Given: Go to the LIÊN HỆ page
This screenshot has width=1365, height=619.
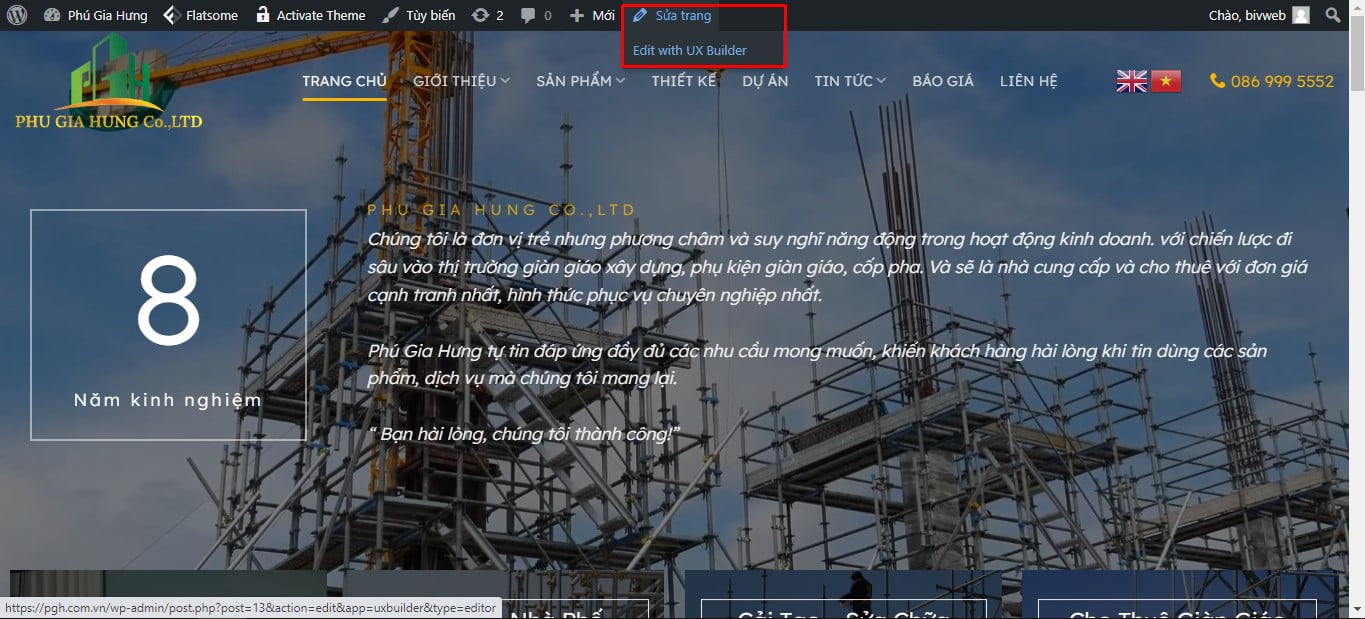Looking at the screenshot, I should coord(1028,81).
